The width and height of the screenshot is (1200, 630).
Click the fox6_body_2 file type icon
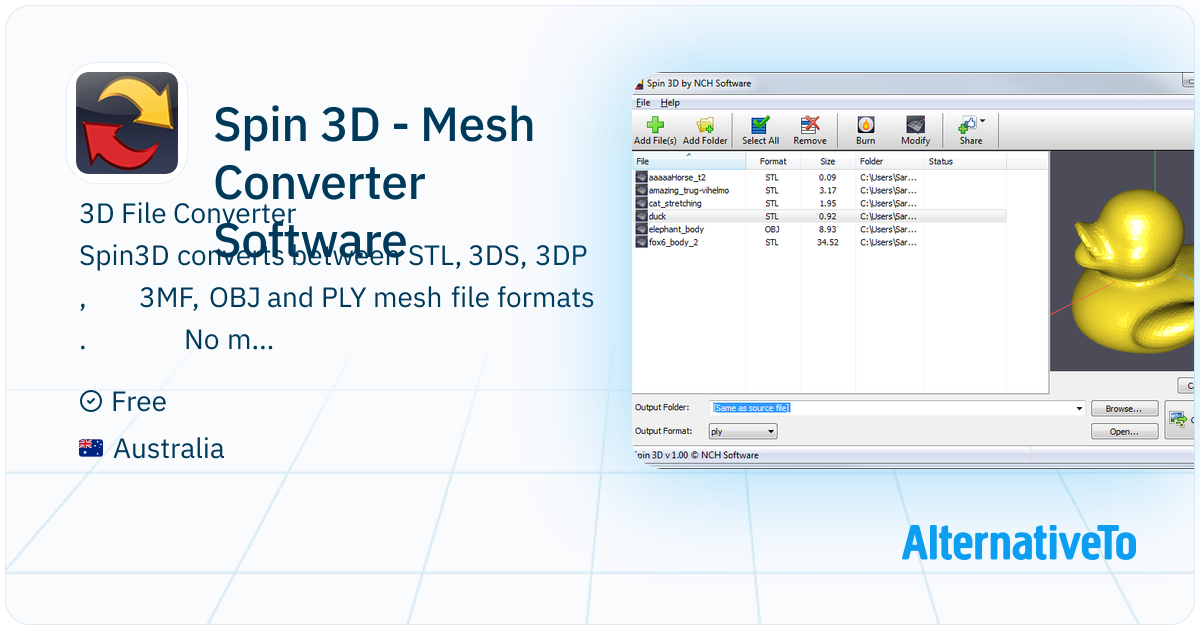tap(641, 242)
